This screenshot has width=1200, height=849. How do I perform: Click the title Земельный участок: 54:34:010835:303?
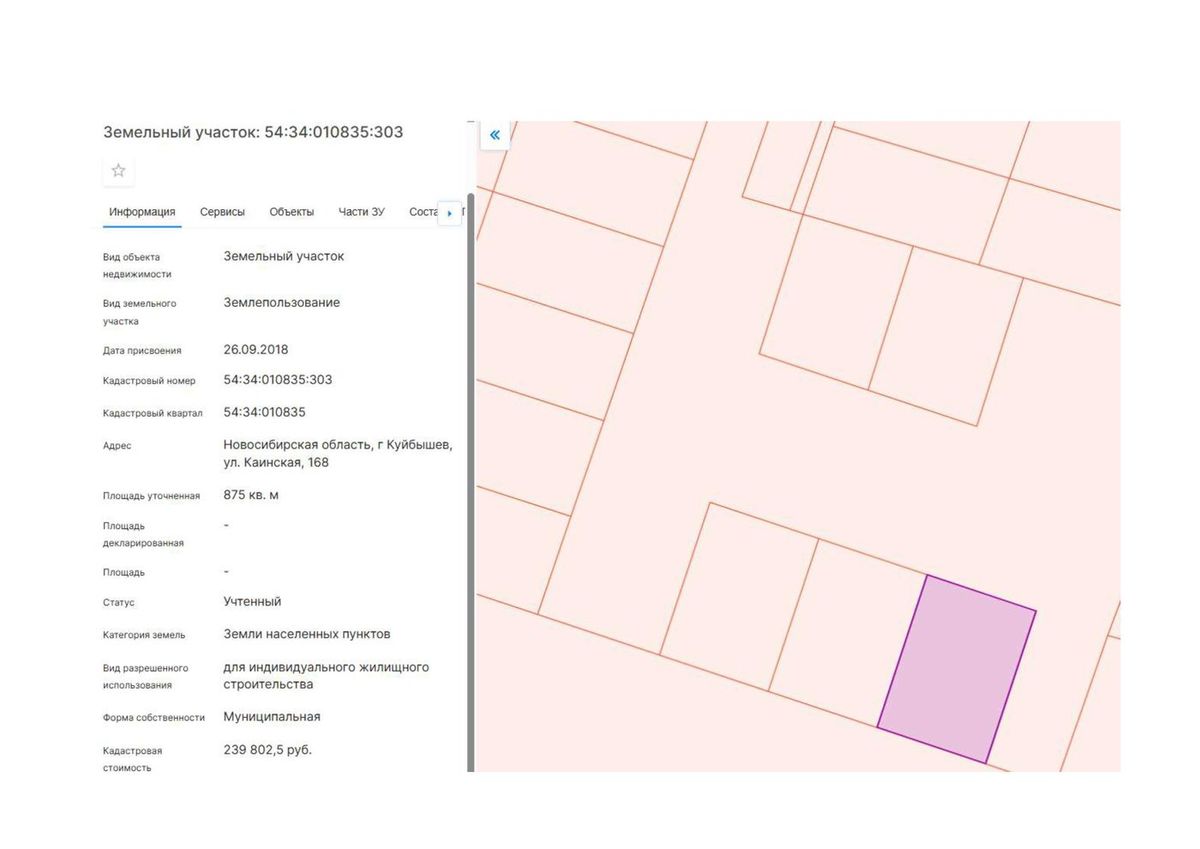(253, 132)
